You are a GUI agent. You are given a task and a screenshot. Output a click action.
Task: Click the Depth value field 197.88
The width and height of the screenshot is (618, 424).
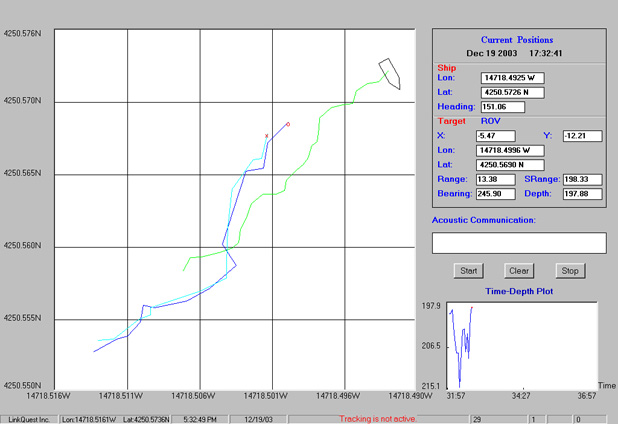tap(581, 193)
